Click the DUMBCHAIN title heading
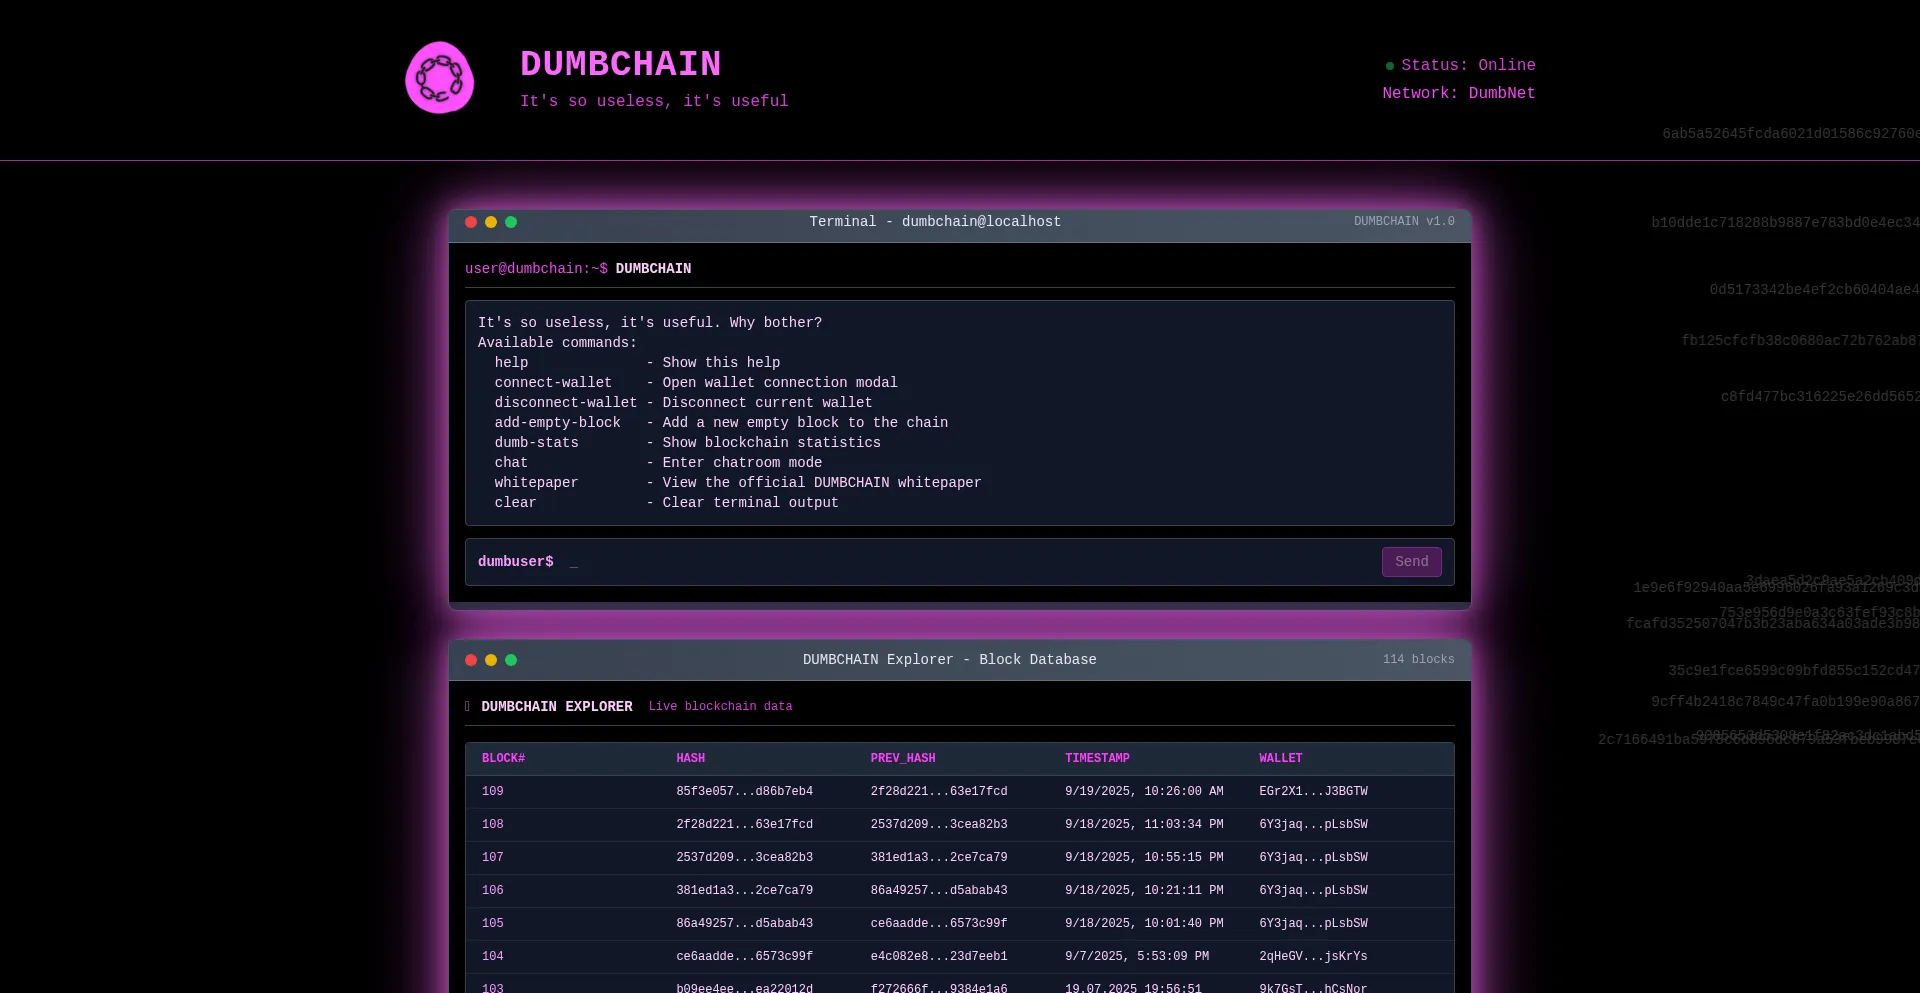Screen dimensions: 1920x993 coord(620,64)
